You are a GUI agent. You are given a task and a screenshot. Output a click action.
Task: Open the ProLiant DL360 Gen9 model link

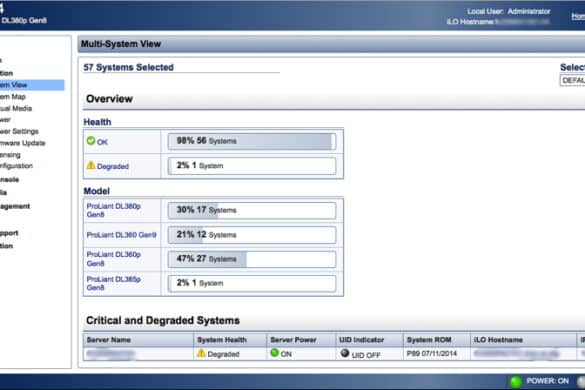click(x=121, y=235)
